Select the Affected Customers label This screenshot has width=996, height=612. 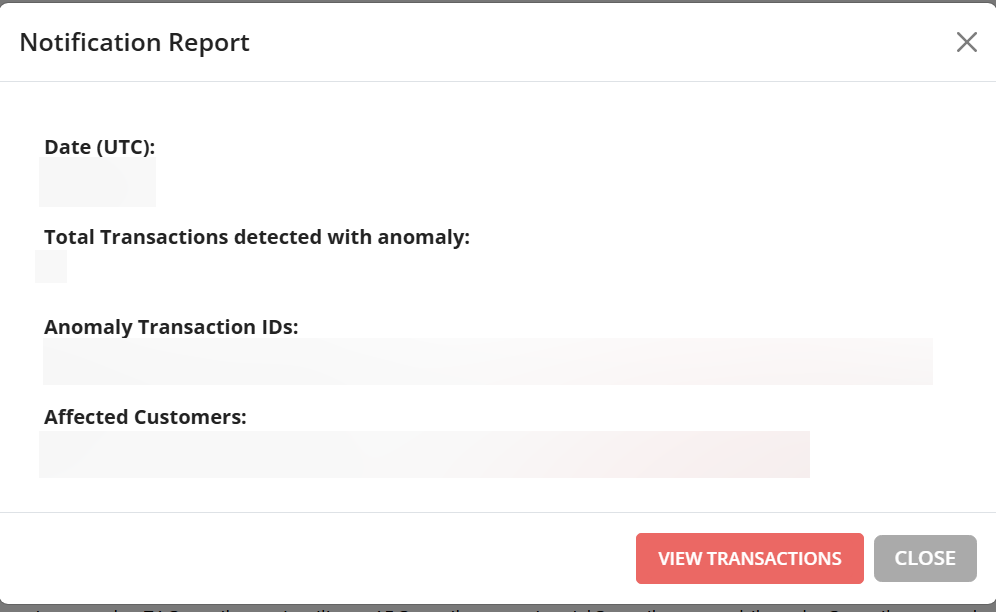pos(145,417)
